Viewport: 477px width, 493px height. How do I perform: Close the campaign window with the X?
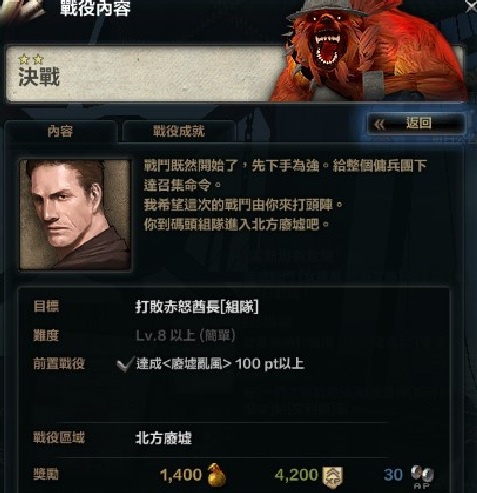(x=471, y=6)
